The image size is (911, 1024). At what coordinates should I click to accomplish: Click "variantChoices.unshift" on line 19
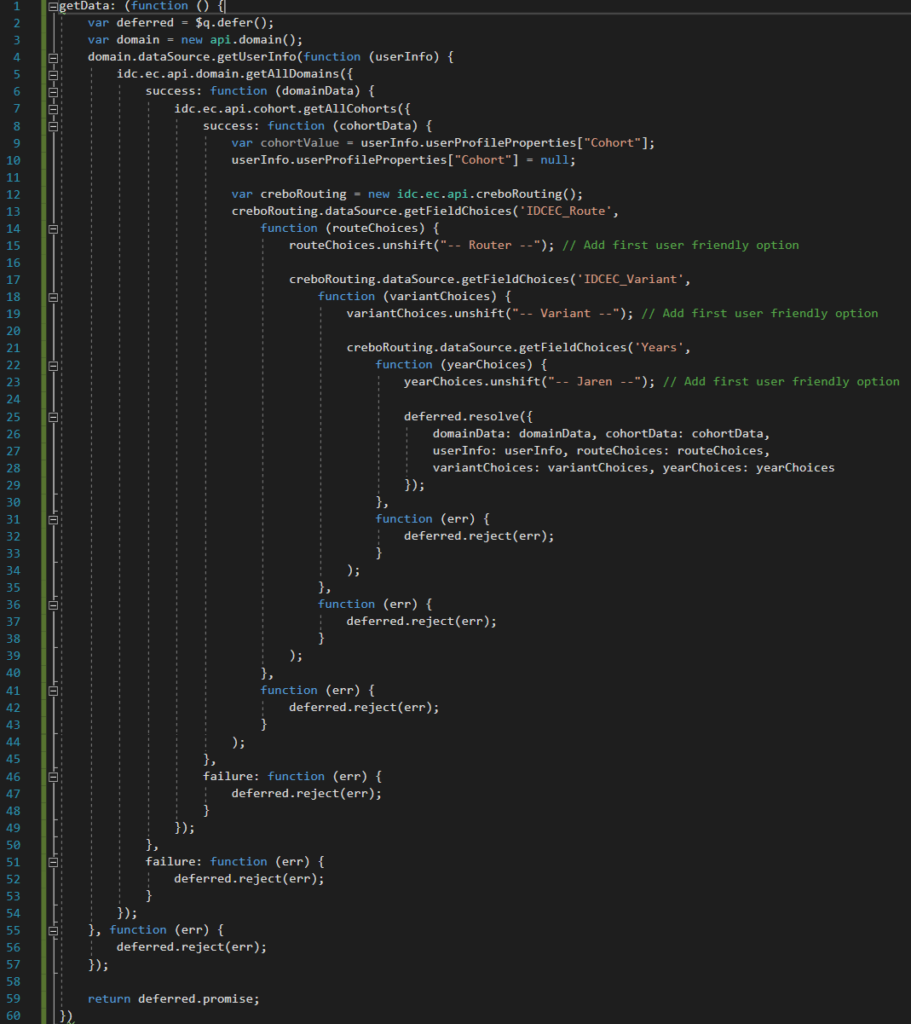(425, 313)
